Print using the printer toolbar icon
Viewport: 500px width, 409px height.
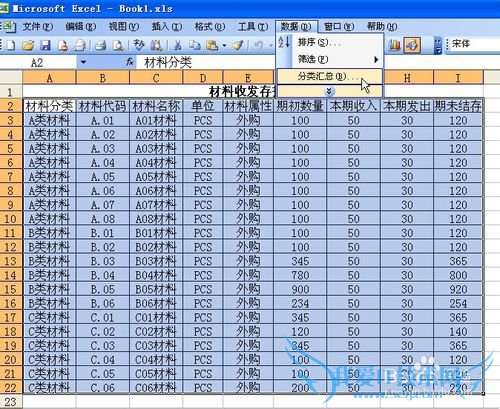(x=100, y=45)
